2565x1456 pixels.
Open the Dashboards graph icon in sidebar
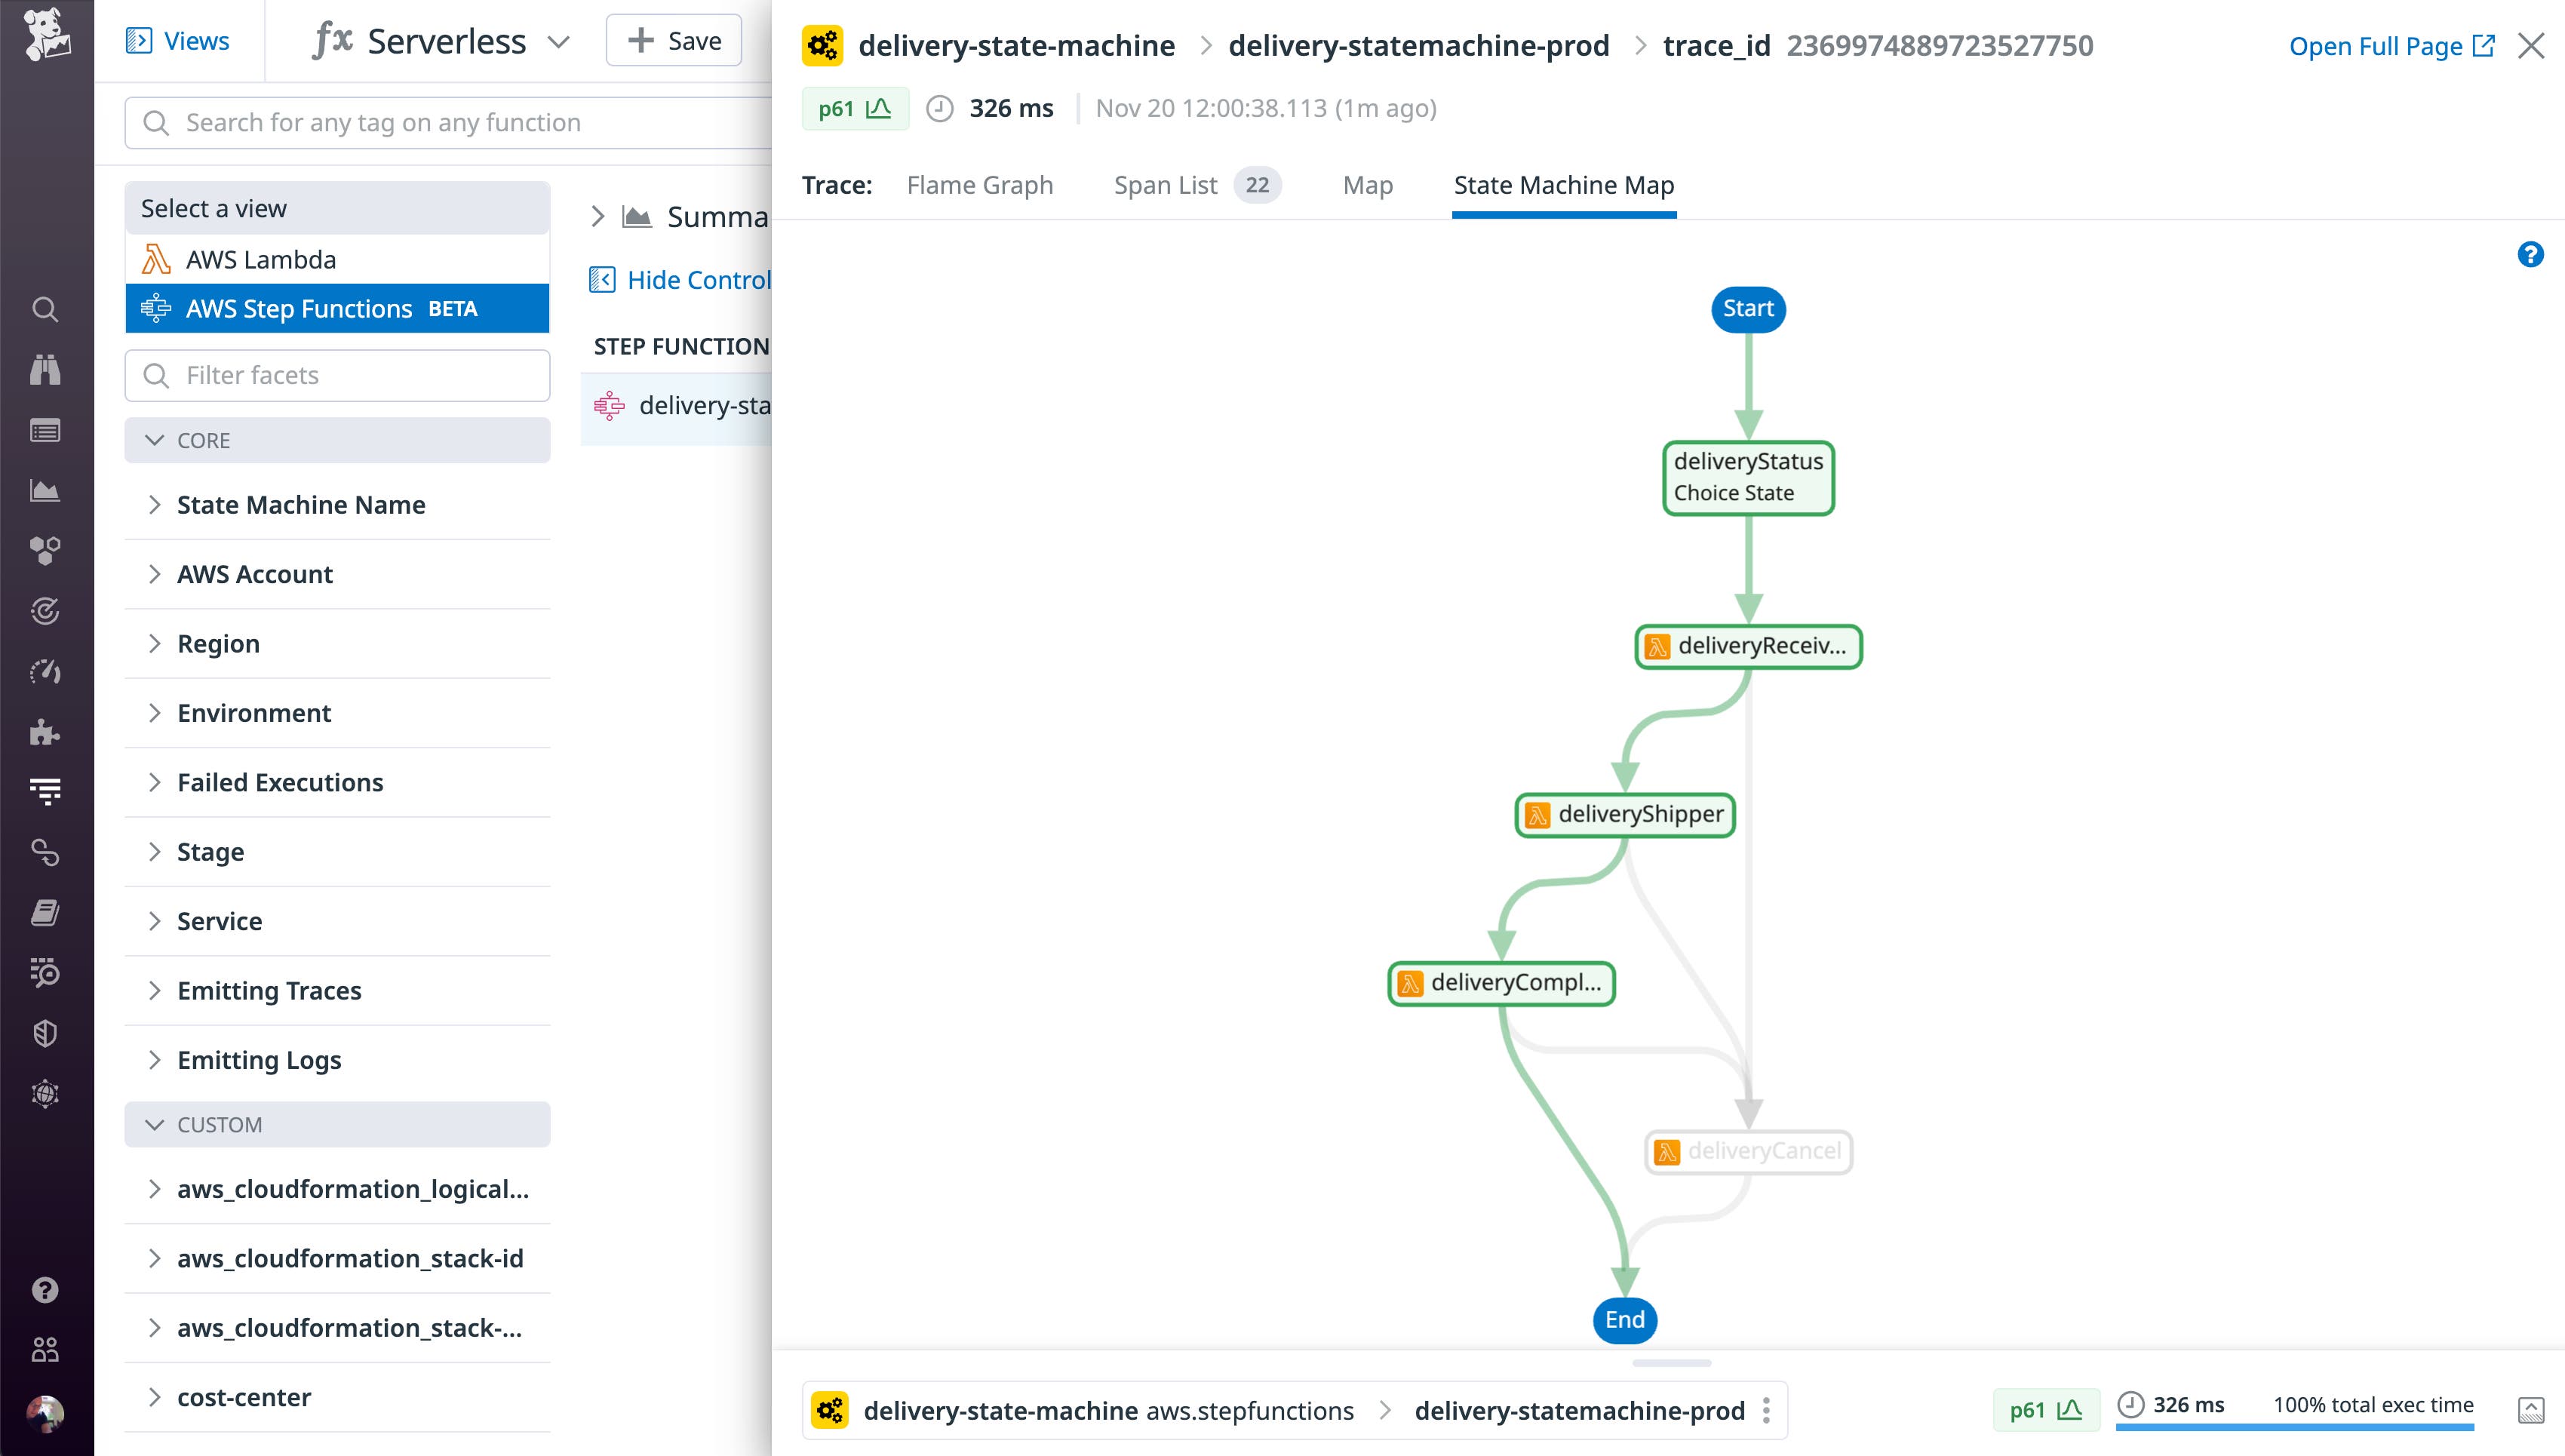point(45,490)
